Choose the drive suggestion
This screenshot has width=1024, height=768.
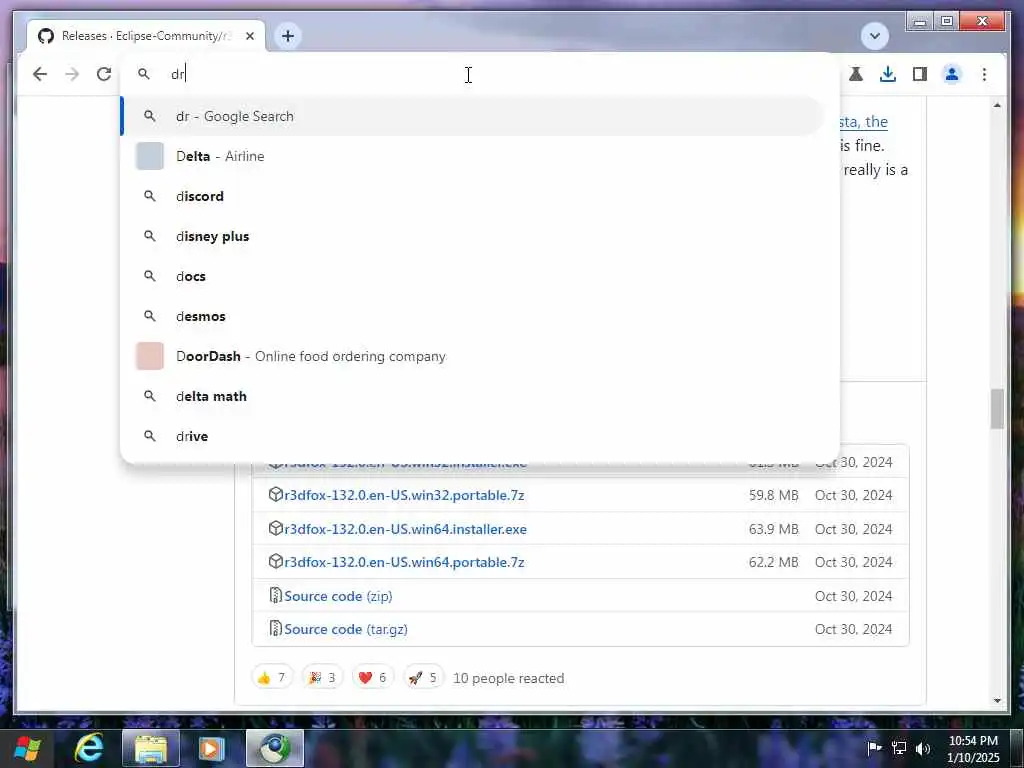pos(472,436)
